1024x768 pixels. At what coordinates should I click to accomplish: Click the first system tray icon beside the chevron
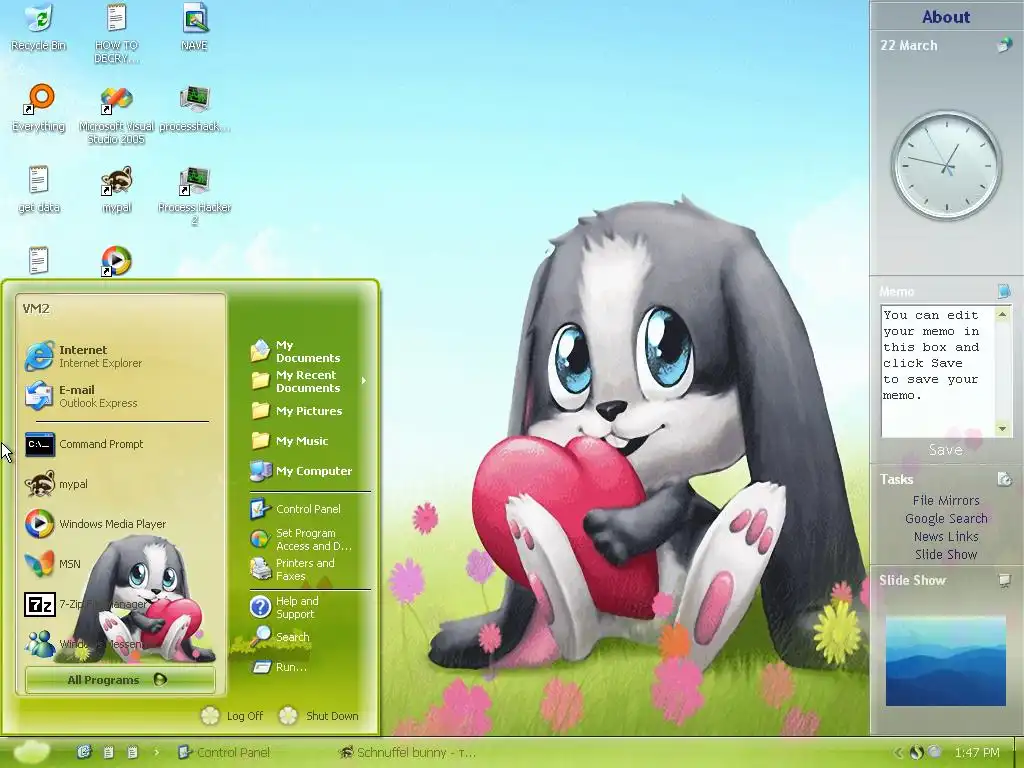point(916,752)
